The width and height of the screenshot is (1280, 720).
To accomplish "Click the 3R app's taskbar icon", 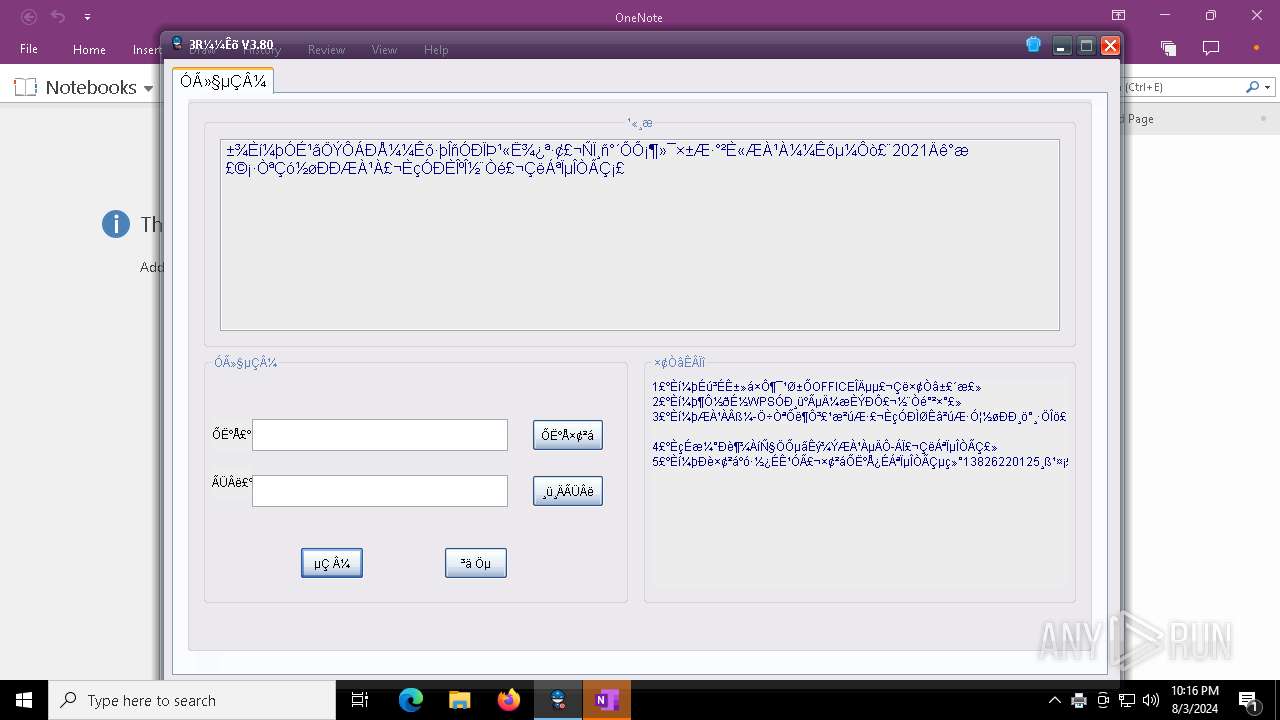I will coord(558,700).
